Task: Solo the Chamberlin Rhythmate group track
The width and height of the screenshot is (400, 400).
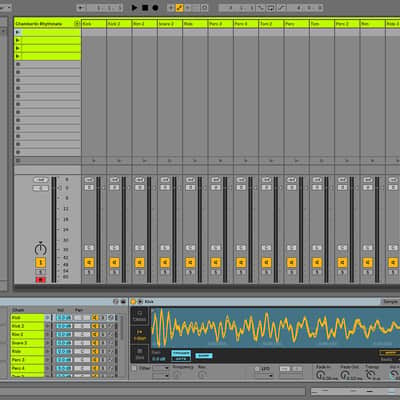Action: [41, 272]
